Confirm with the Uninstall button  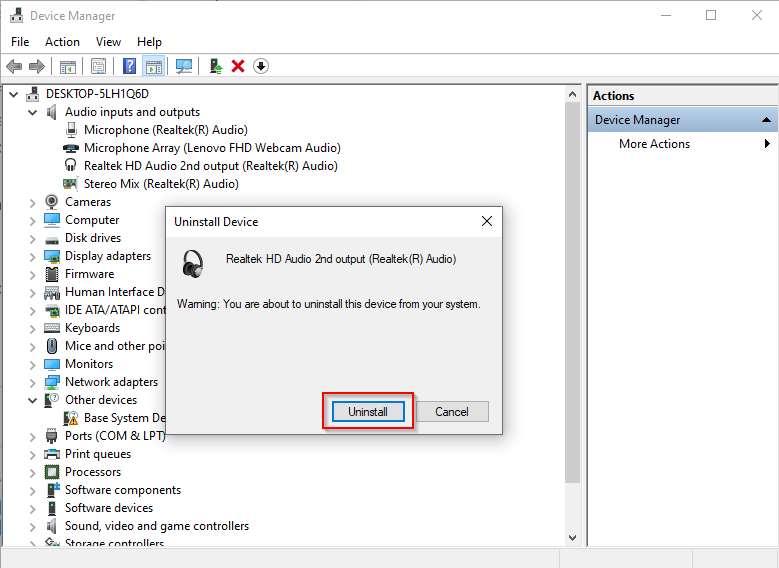(368, 411)
